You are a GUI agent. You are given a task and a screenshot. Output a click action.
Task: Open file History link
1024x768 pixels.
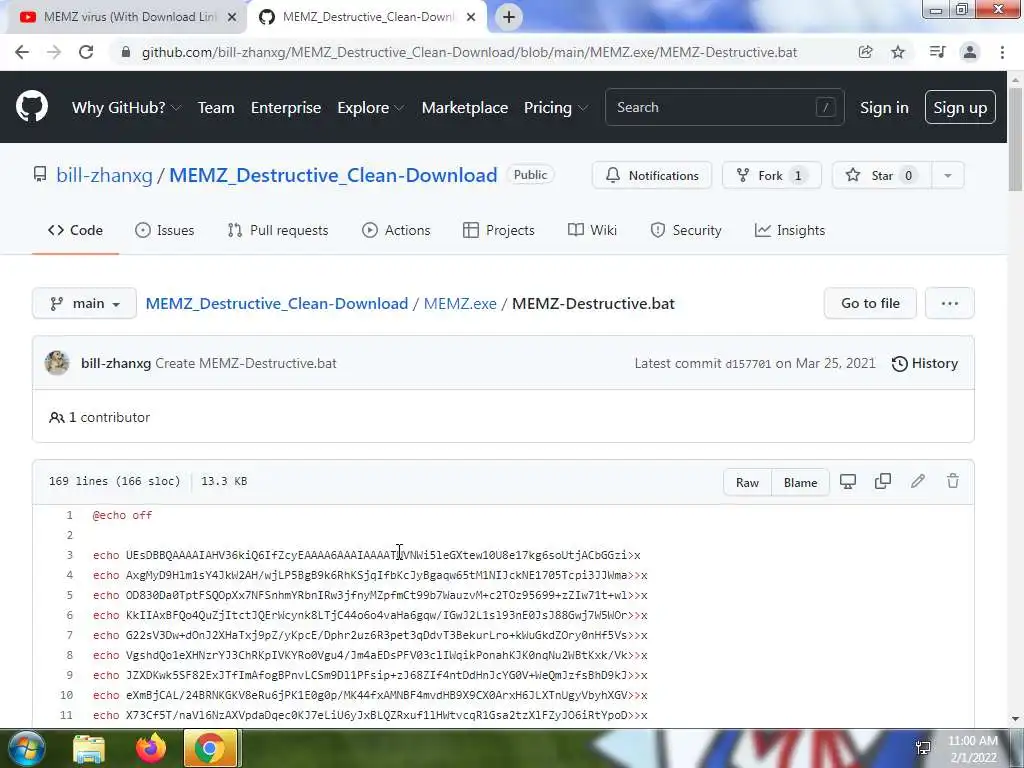tap(925, 363)
